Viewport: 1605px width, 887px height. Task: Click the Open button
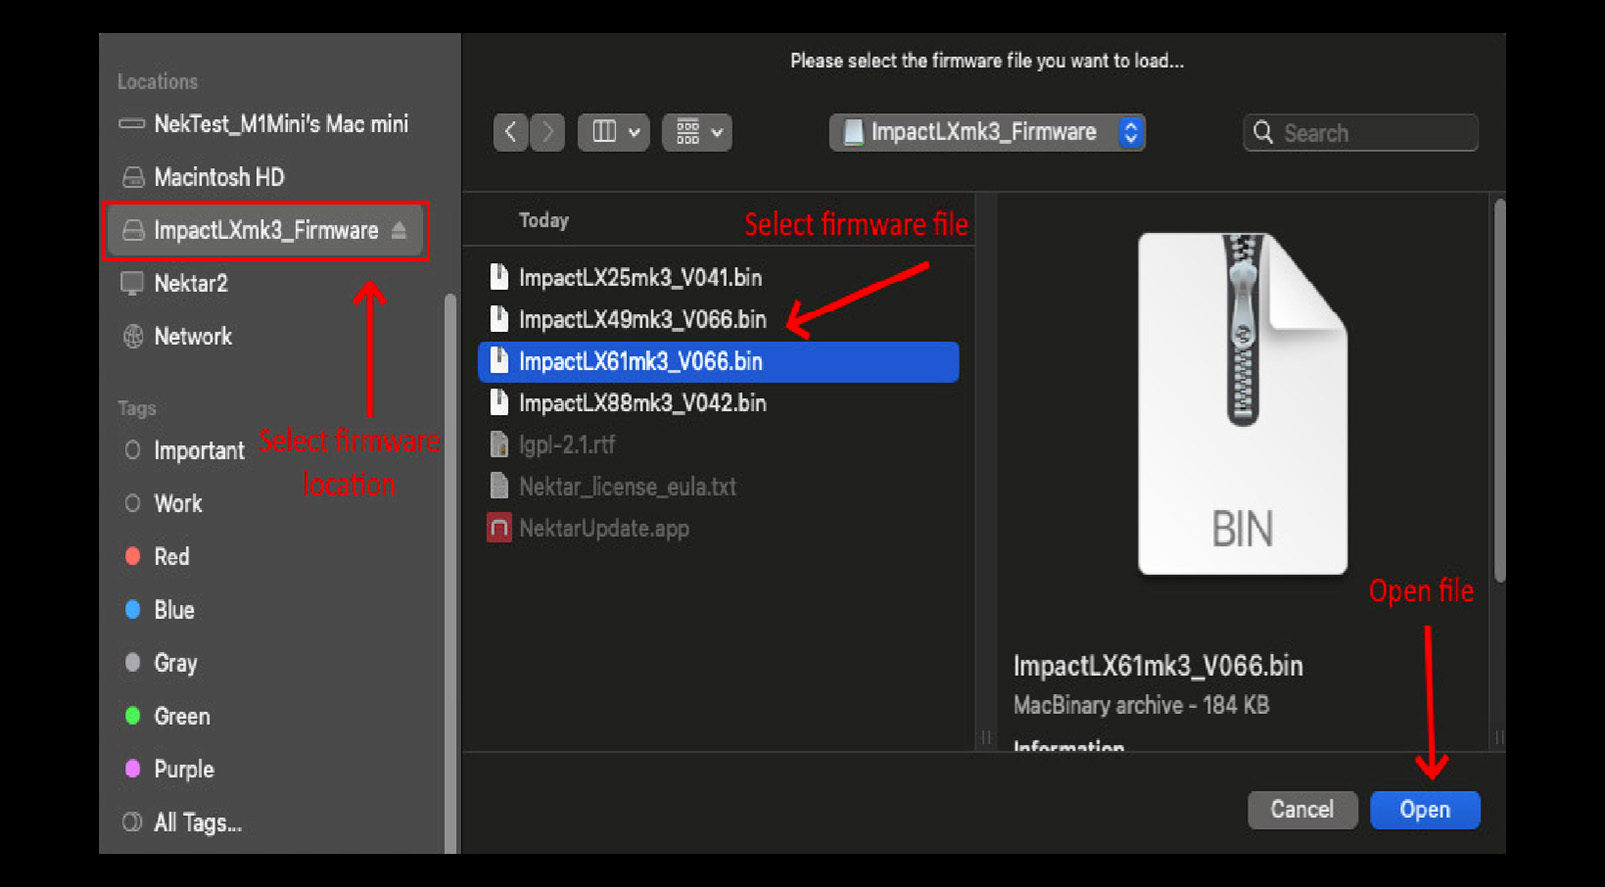coord(1425,810)
